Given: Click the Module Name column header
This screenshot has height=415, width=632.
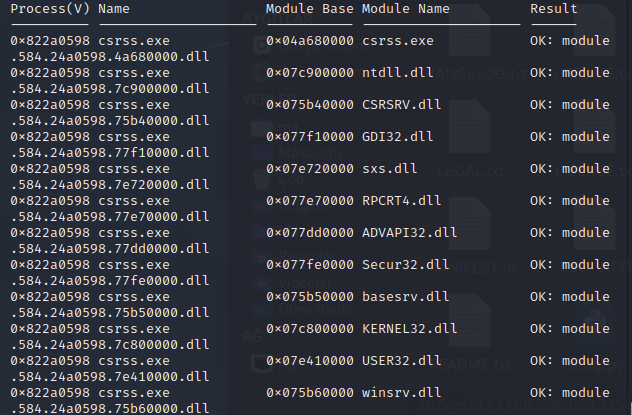Looking at the screenshot, I should [405, 9].
